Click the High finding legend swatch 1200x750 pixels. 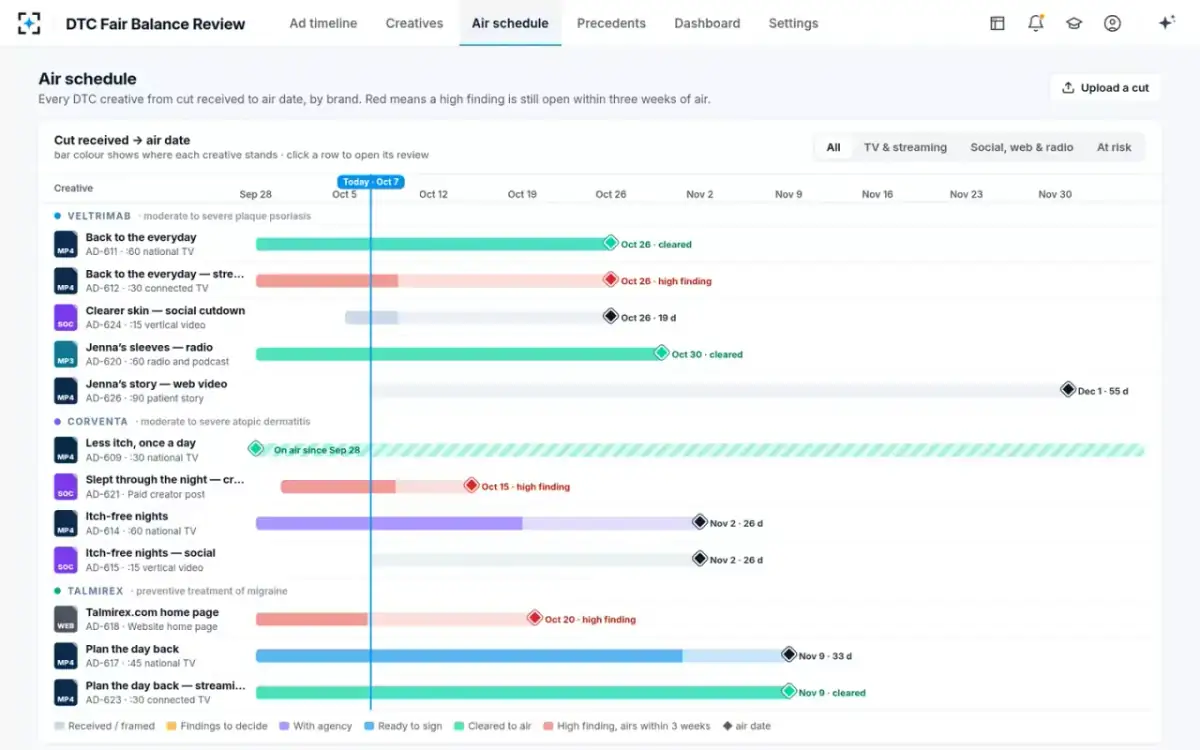547,726
